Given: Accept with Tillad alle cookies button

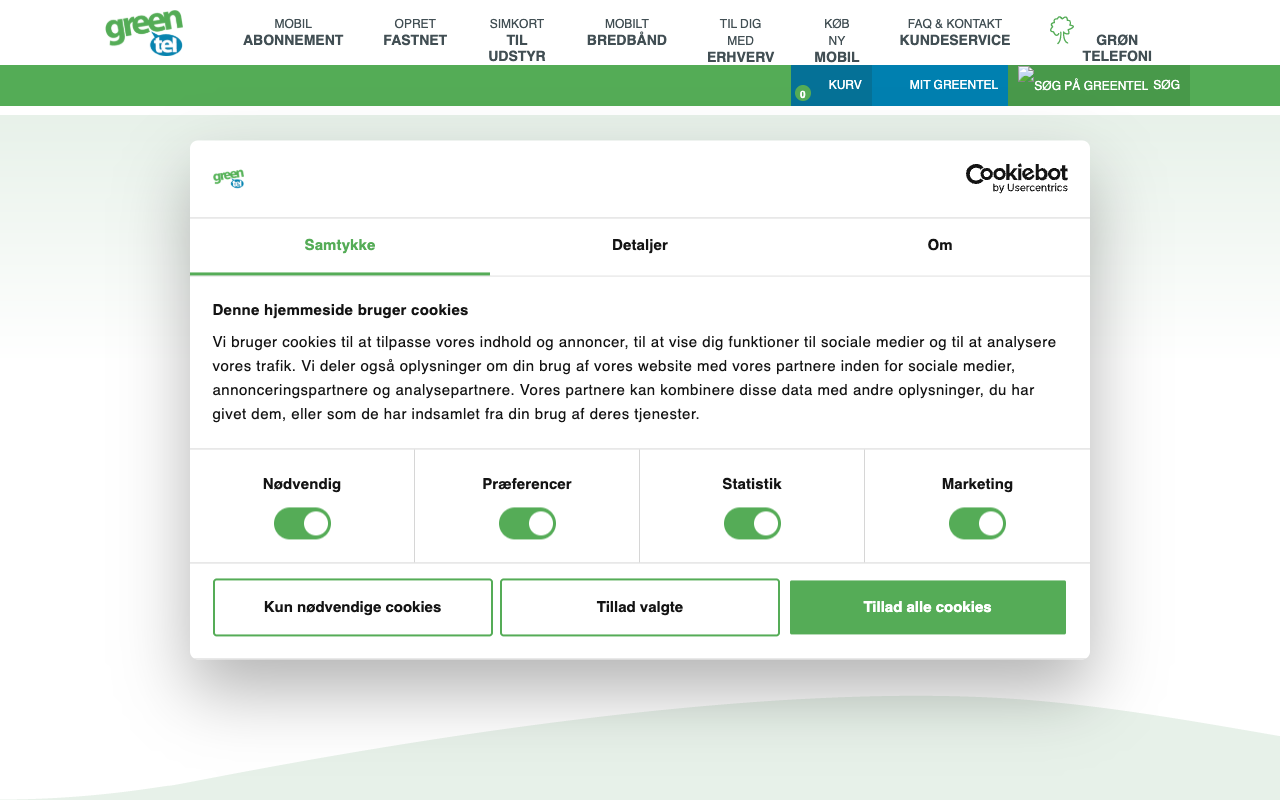Looking at the screenshot, I should pyautogui.click(x=928, y=607).
